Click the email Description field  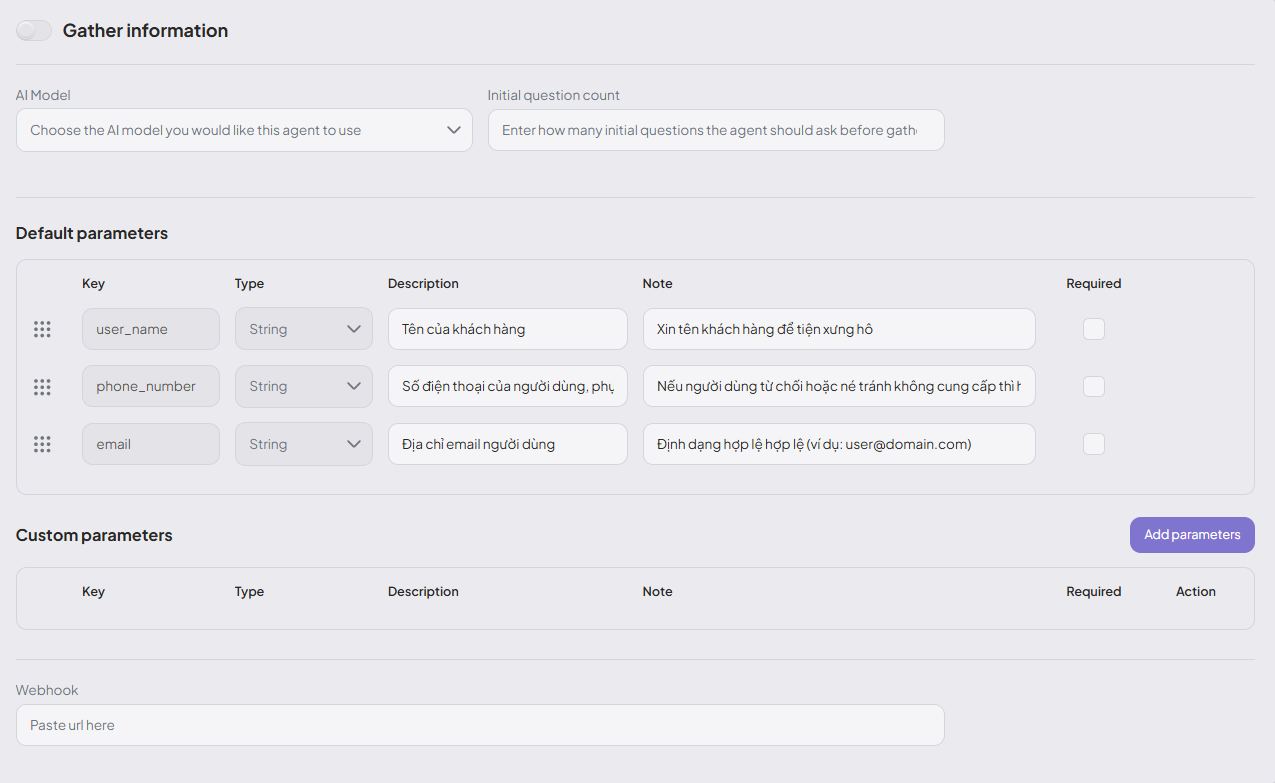[507, 444]
